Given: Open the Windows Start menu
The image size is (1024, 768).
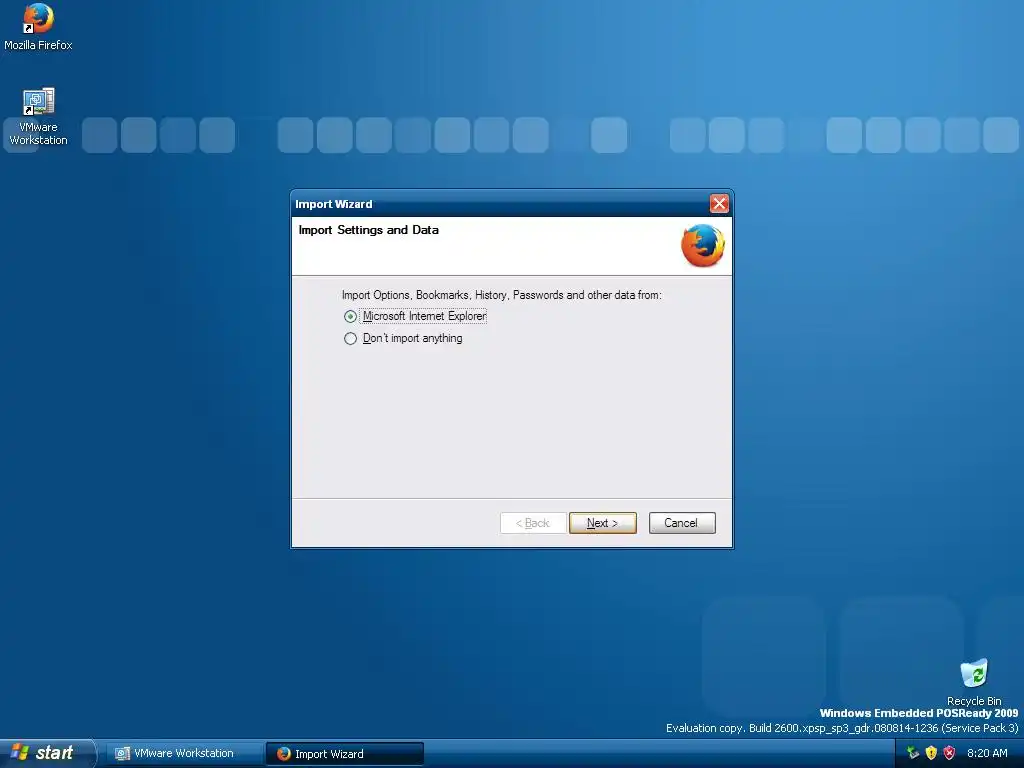Looking at the screenshot, I should coord(47,753).
